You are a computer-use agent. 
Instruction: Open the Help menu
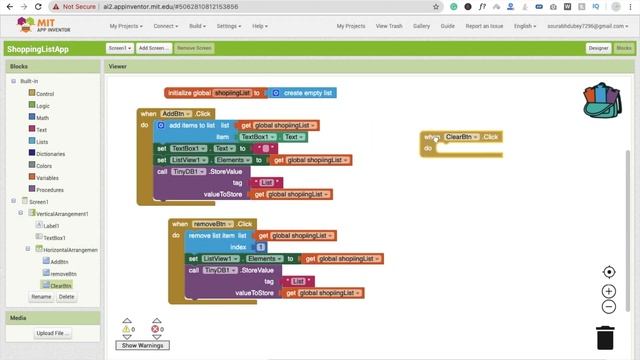(x=260, y=26)
